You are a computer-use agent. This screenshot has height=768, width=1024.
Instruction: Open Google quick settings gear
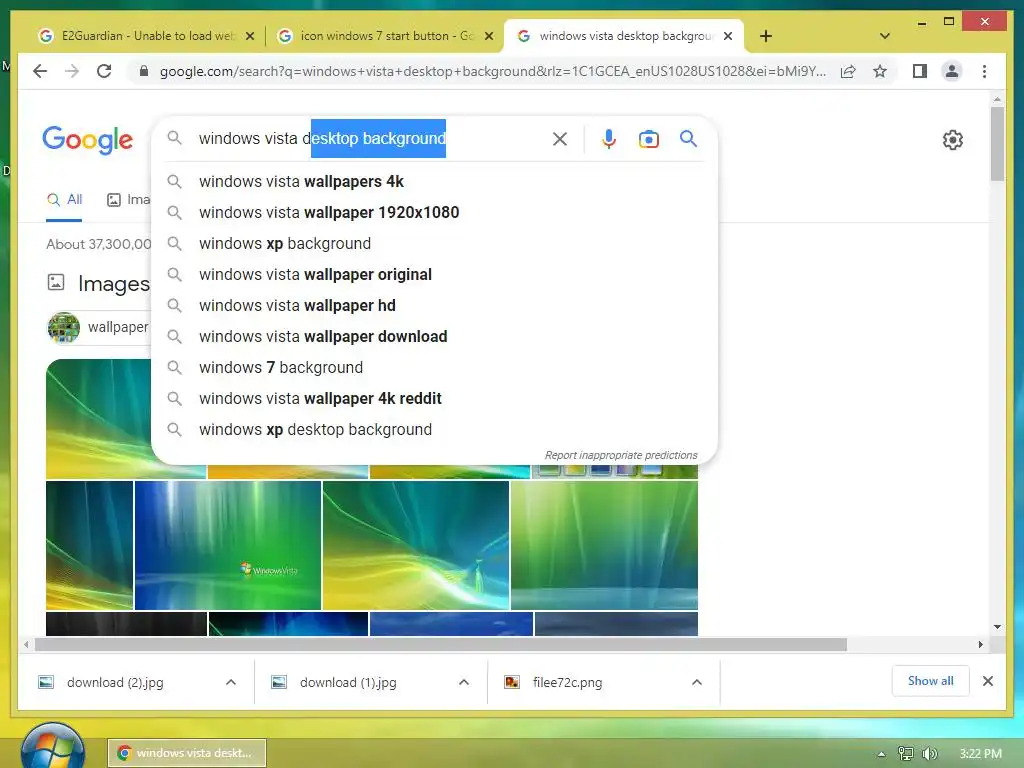pyautogui.click(x=953, y=140)
